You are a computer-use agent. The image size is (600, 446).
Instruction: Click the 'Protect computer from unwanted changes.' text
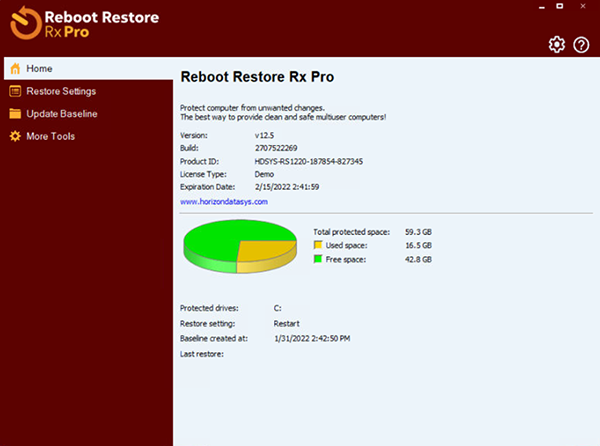point(252,108)
